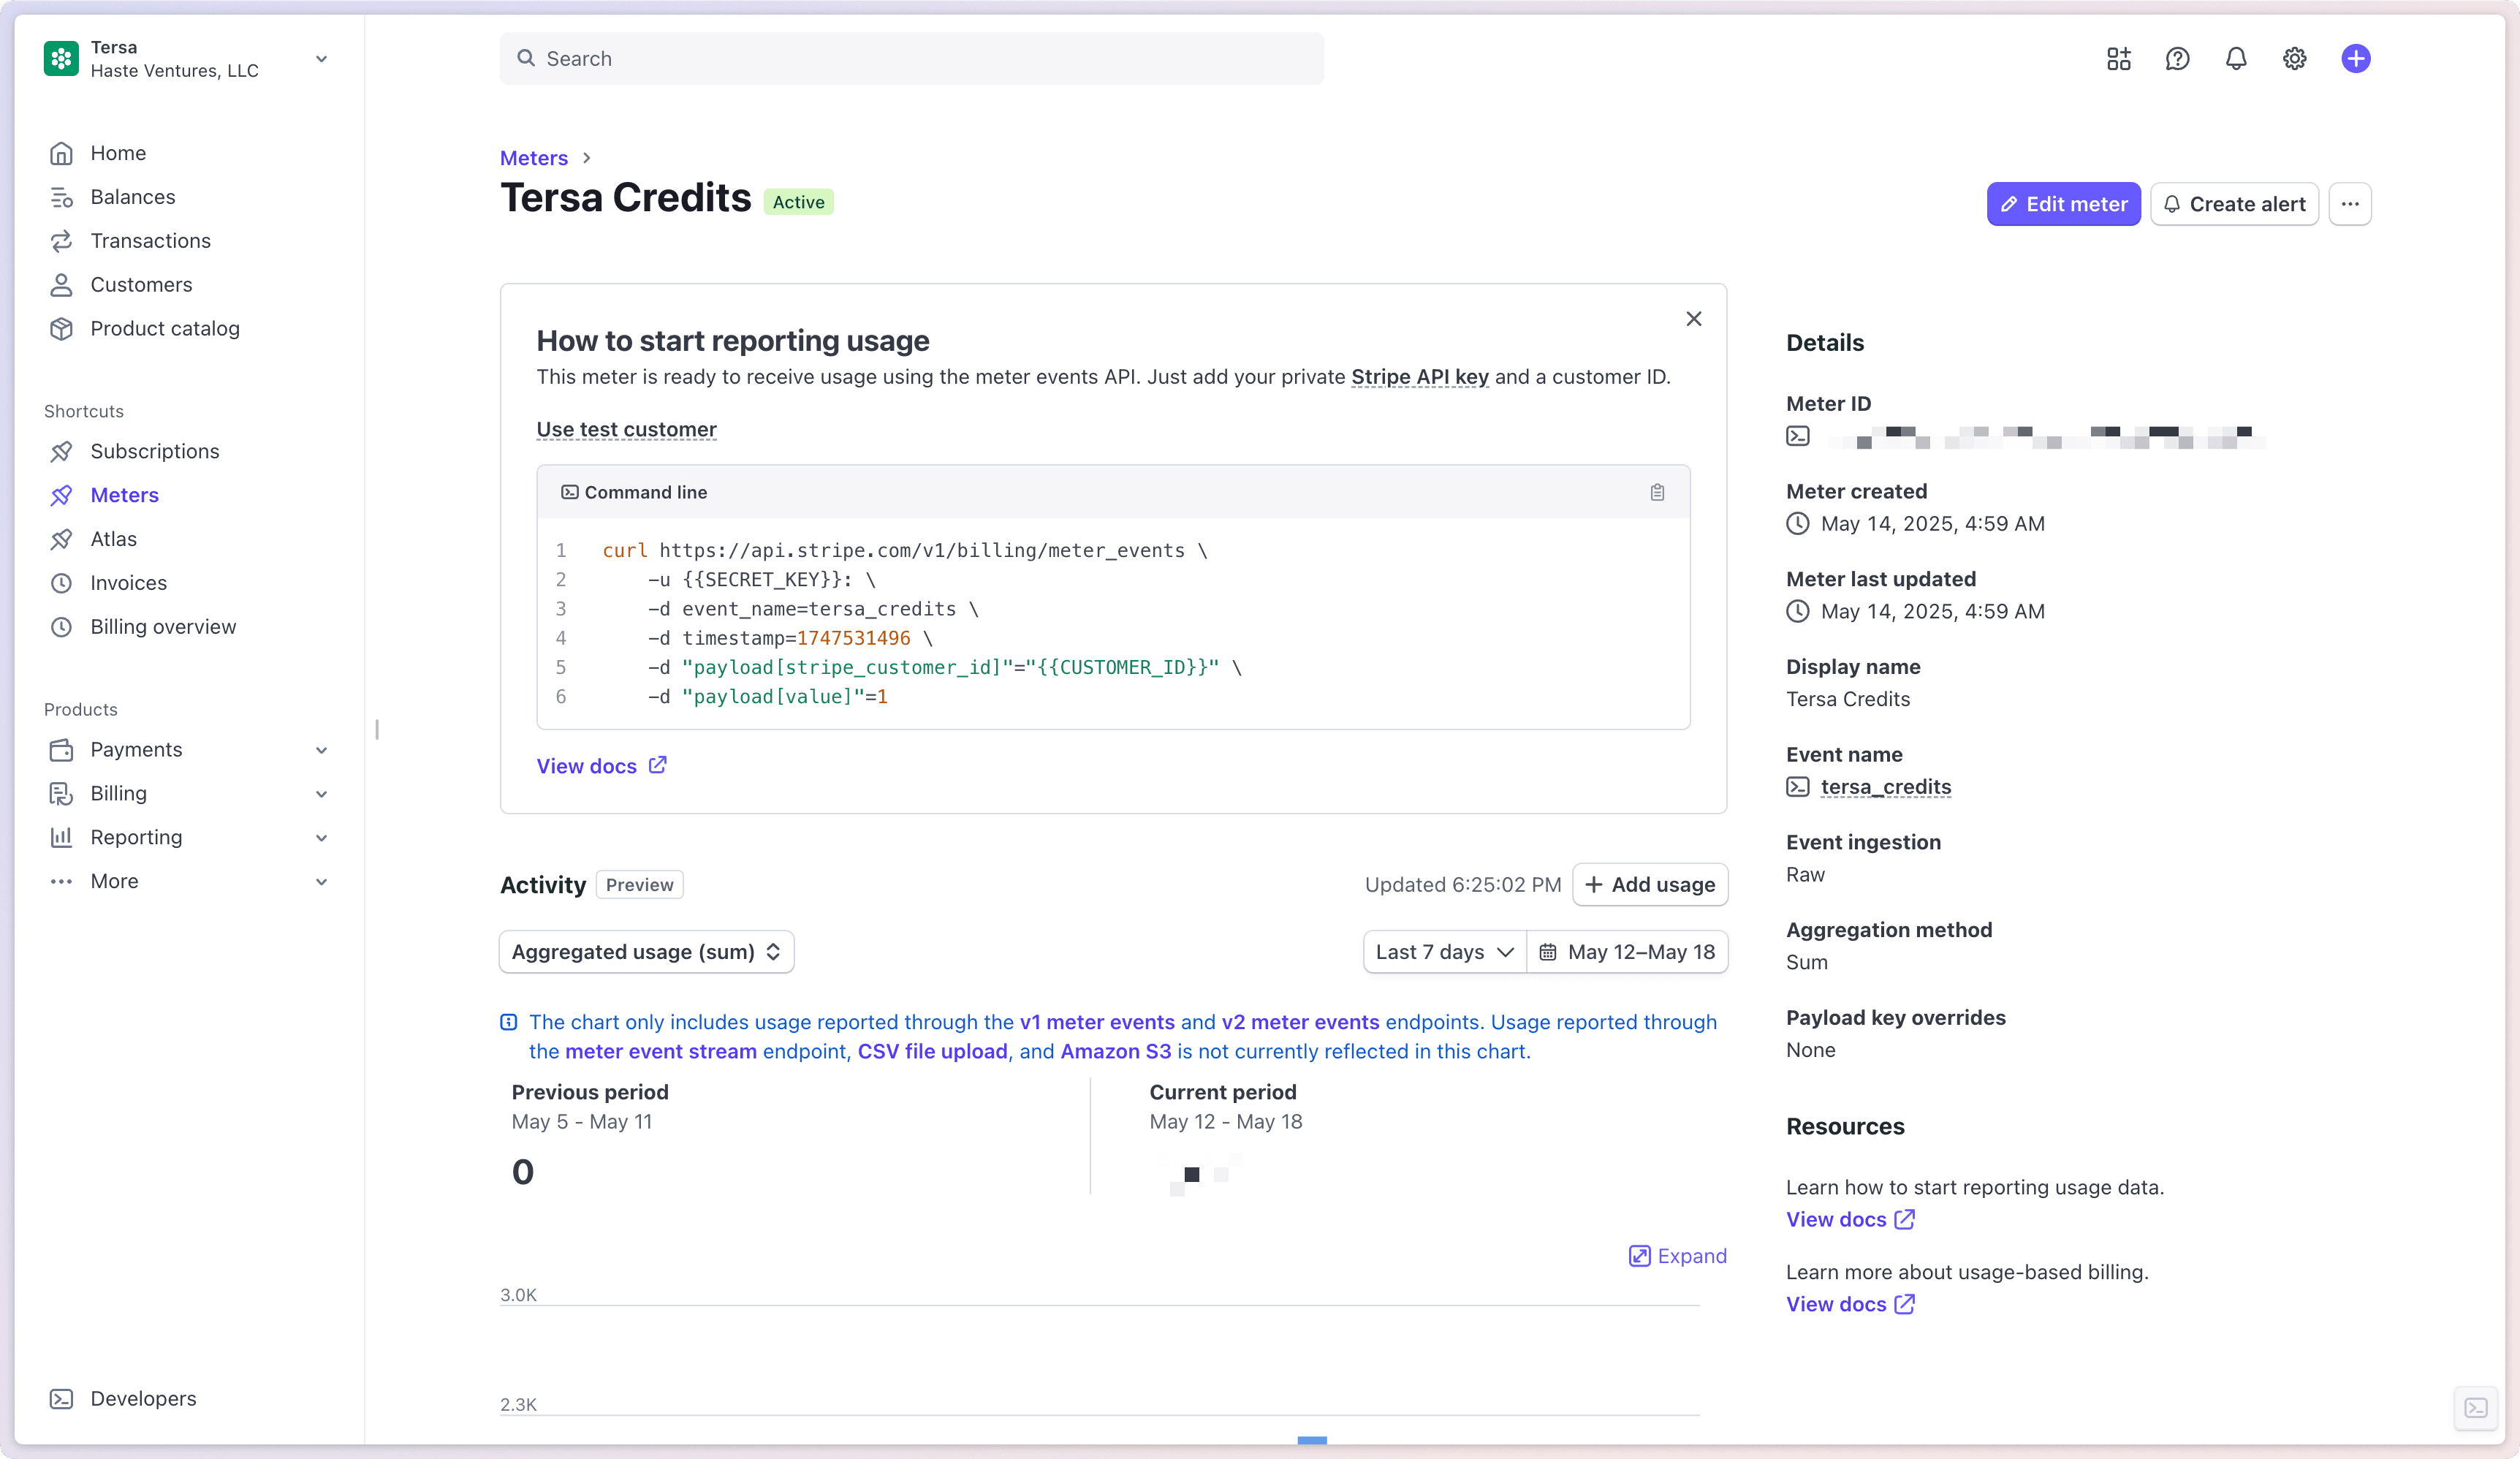Open Invoices shortcut in sidebar
Screen dimensions: 2520x1459
coord(128,583)
